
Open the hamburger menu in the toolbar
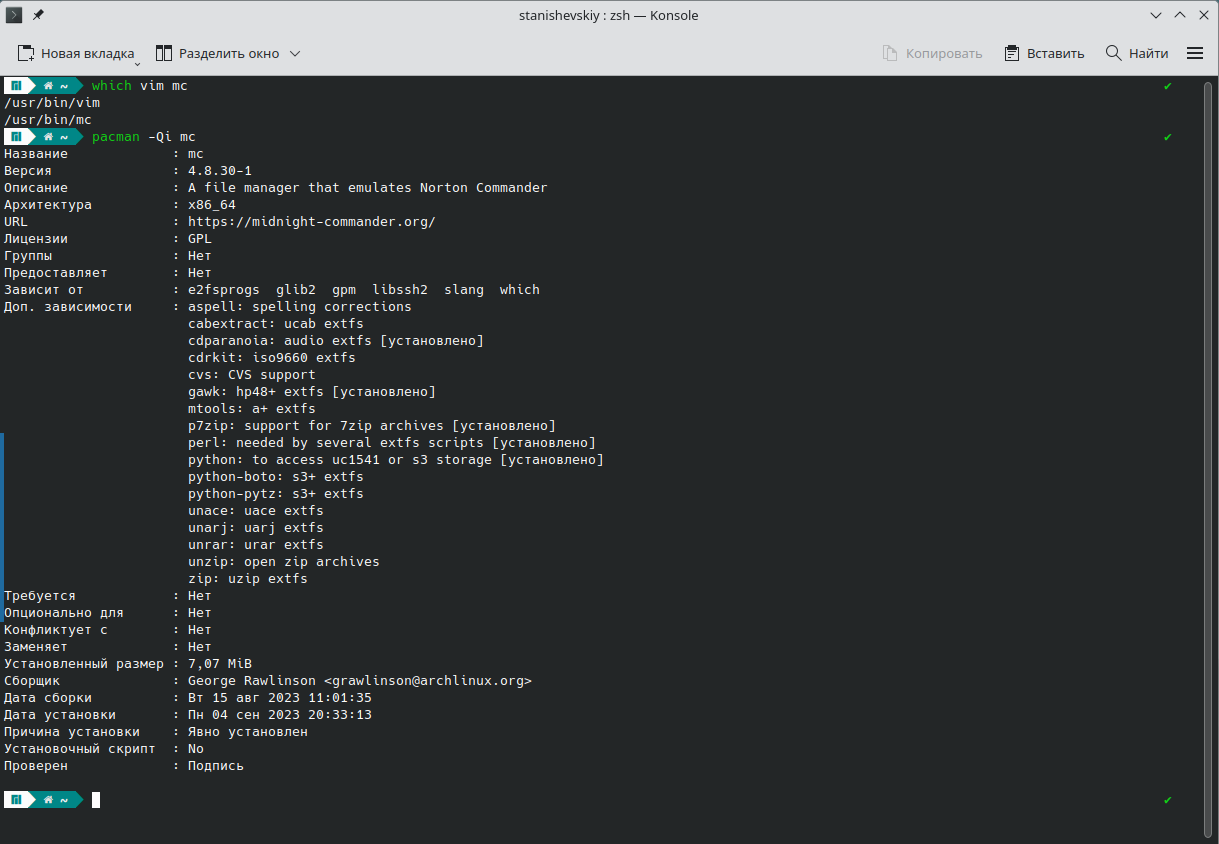click(1195, 53)
